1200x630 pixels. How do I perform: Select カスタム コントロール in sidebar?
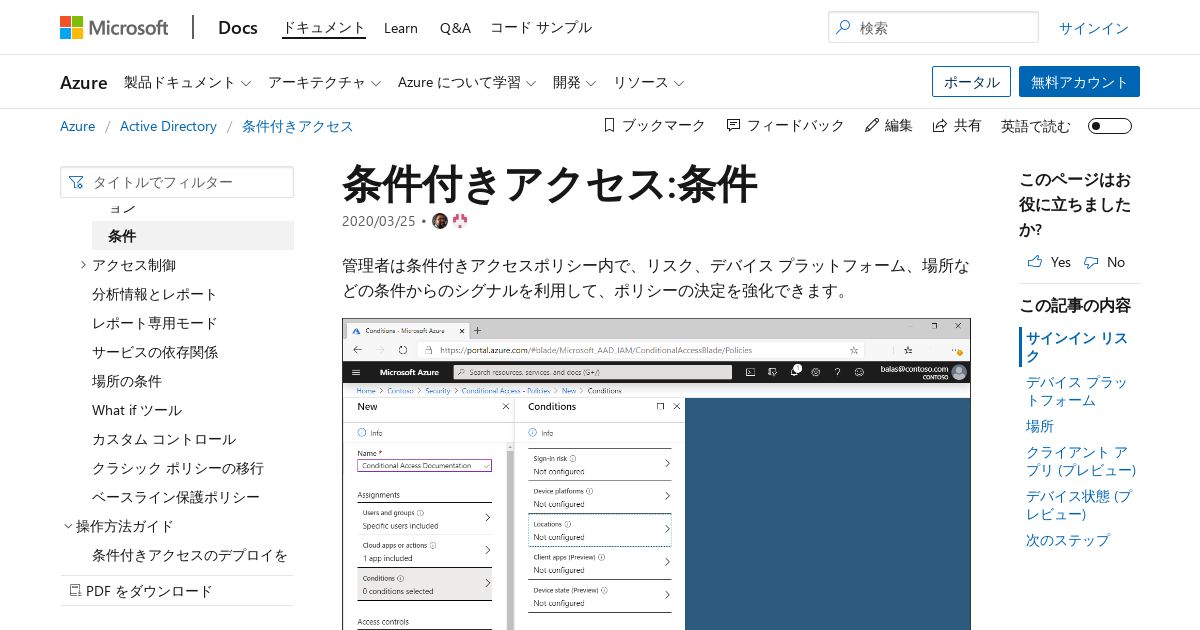point(164,439)
